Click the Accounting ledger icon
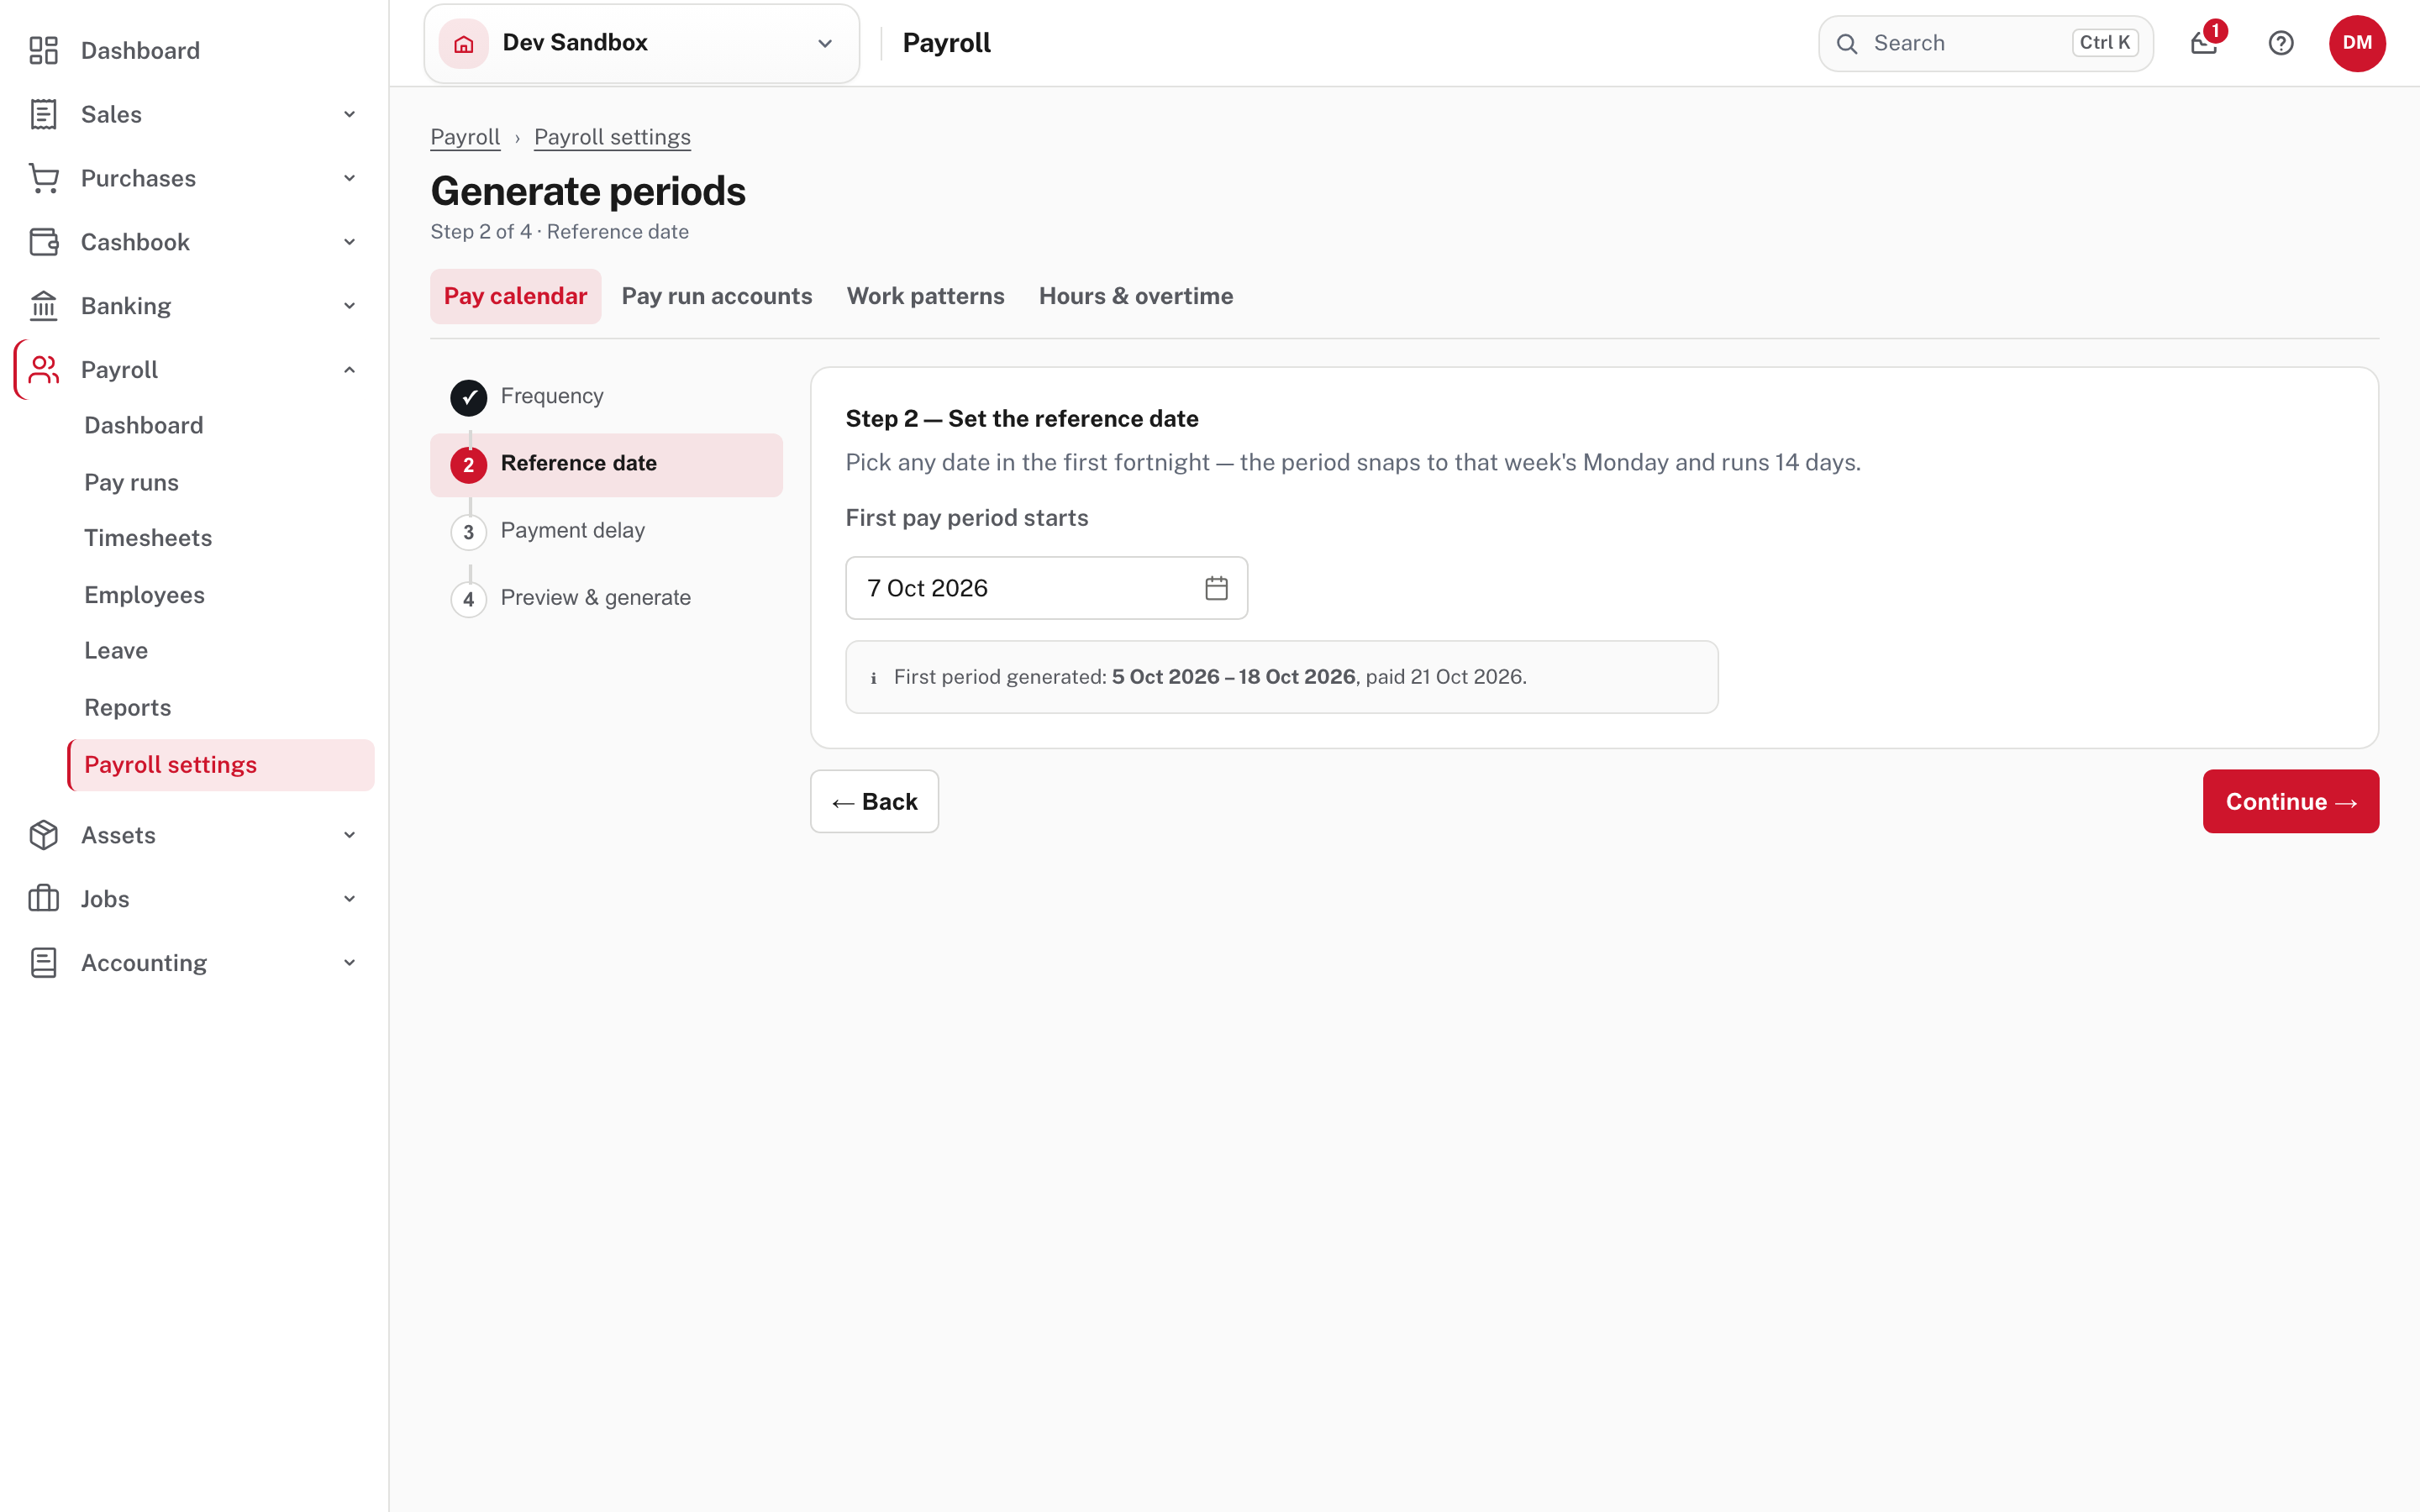2420x1512 pixels. [x=43, y=963]
